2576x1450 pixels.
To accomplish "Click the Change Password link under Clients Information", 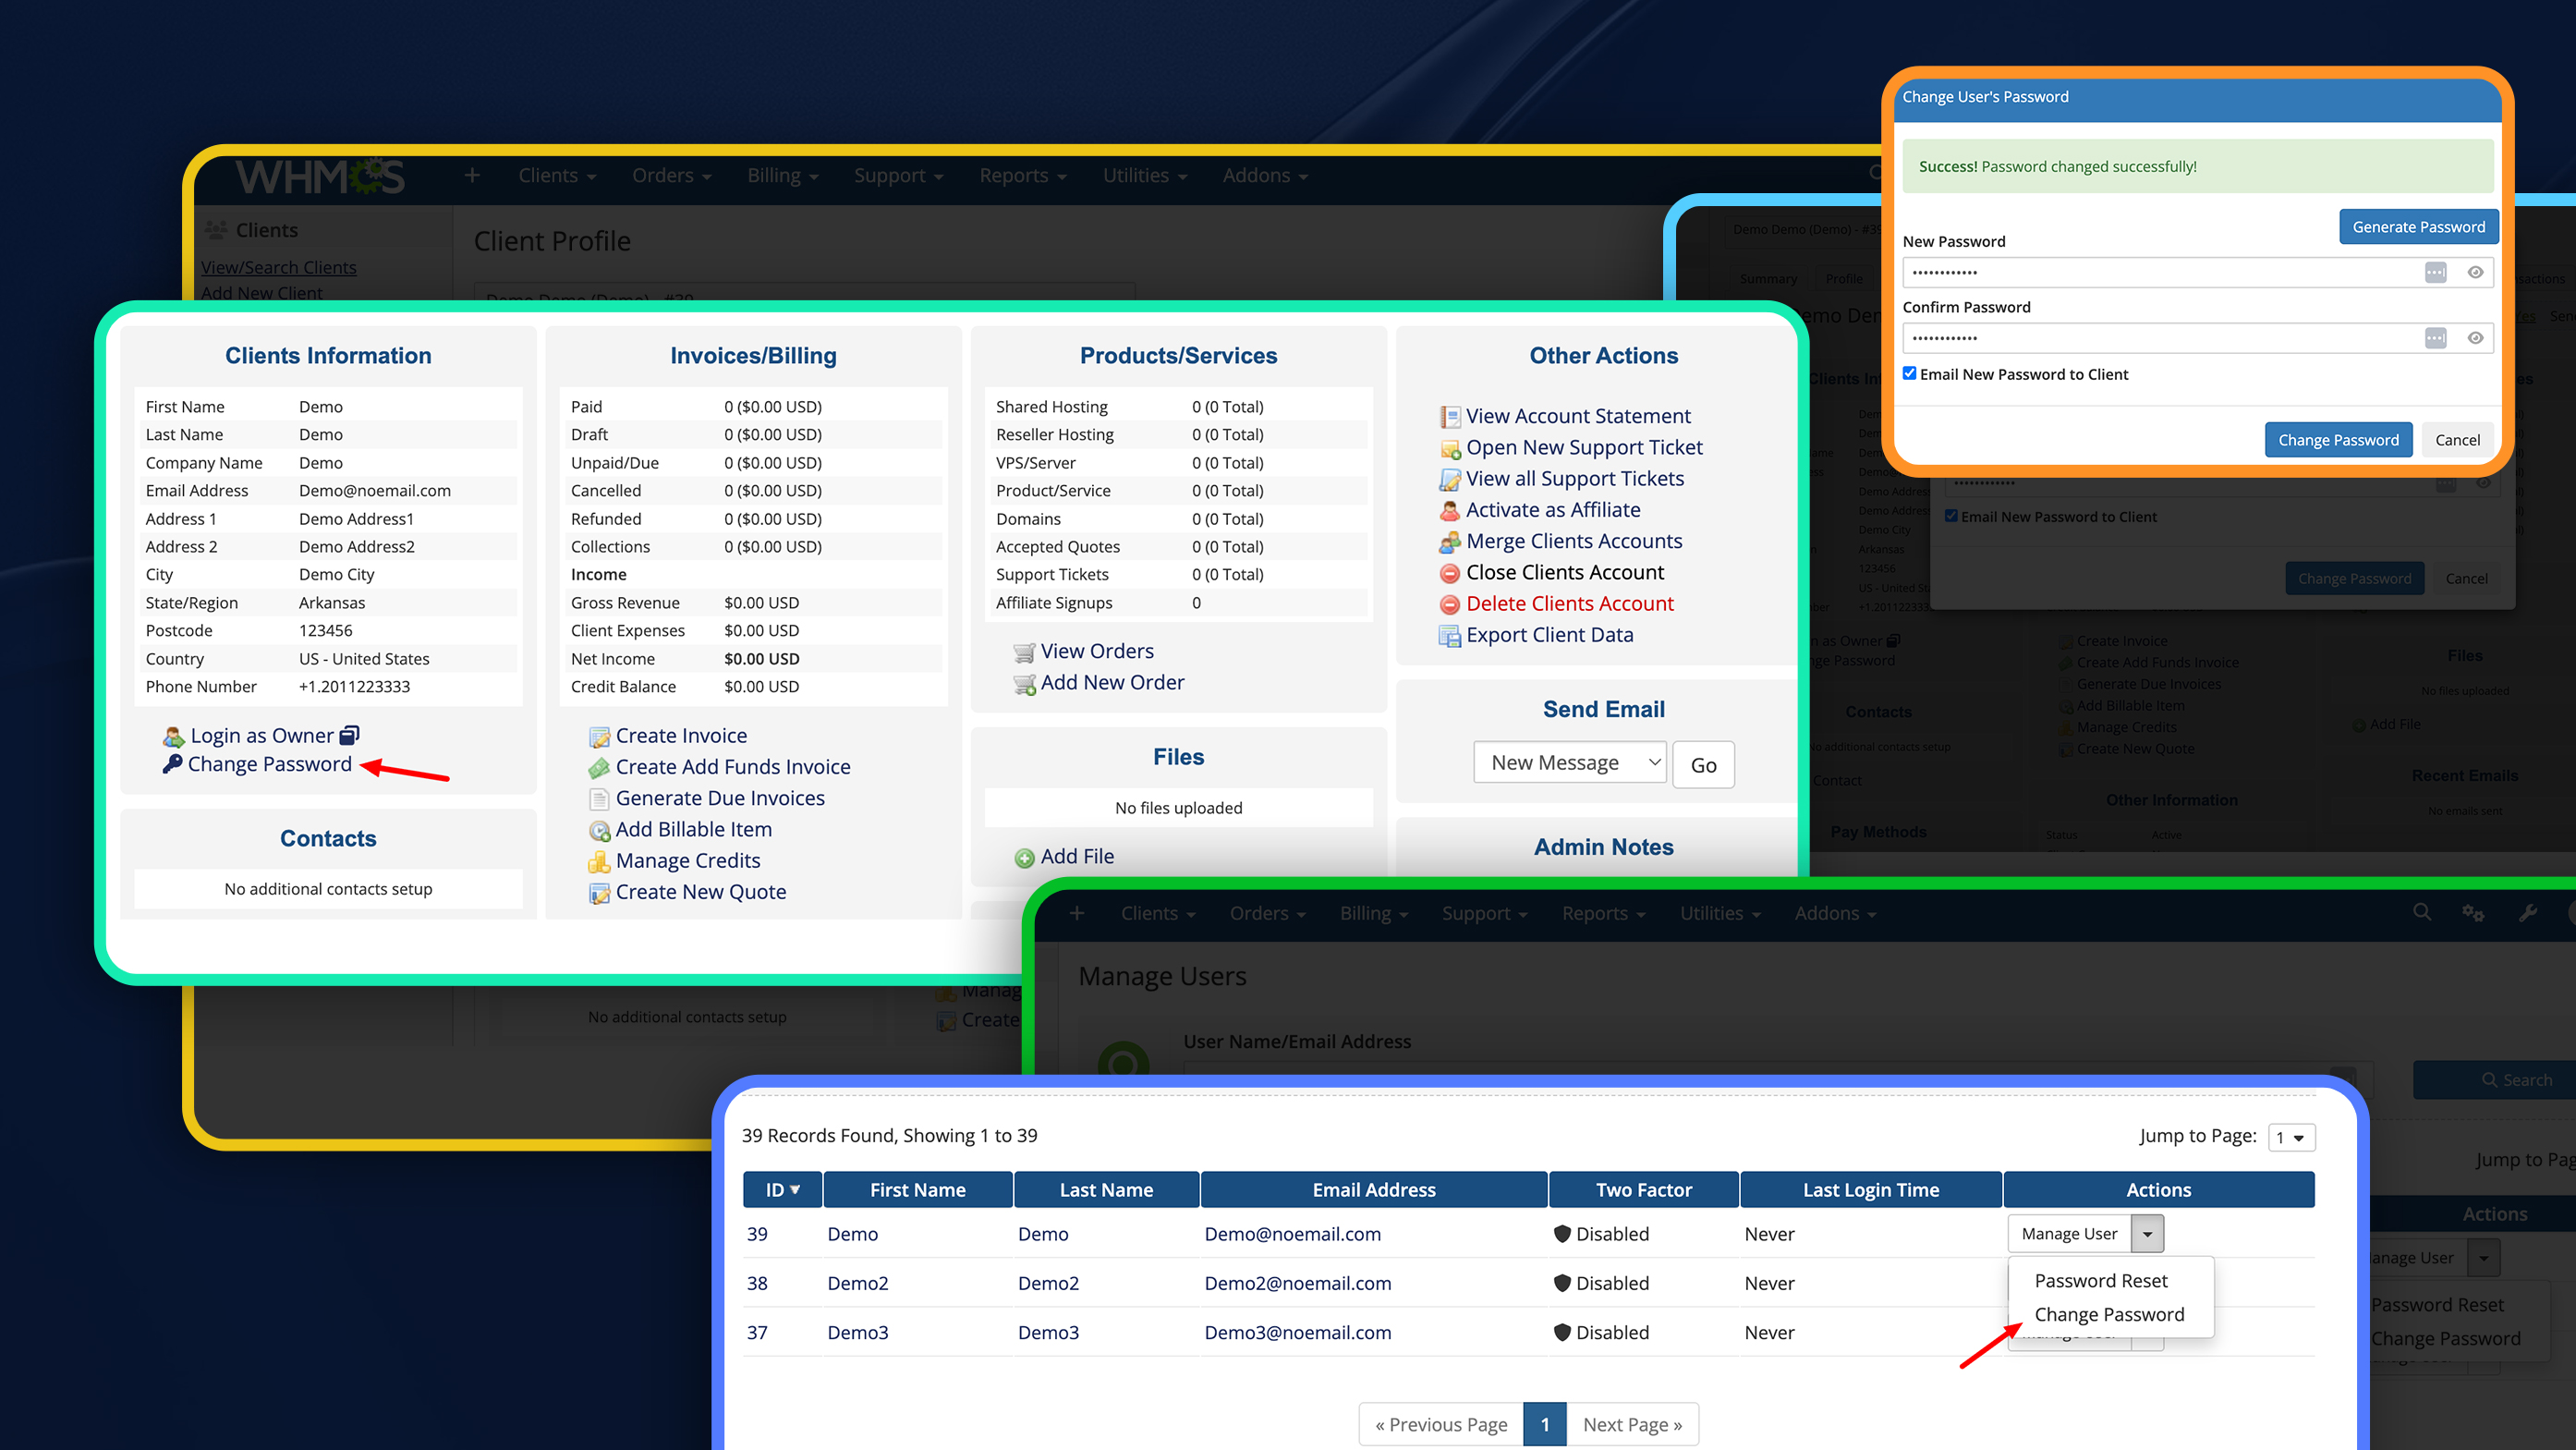I will pos(270,764).
